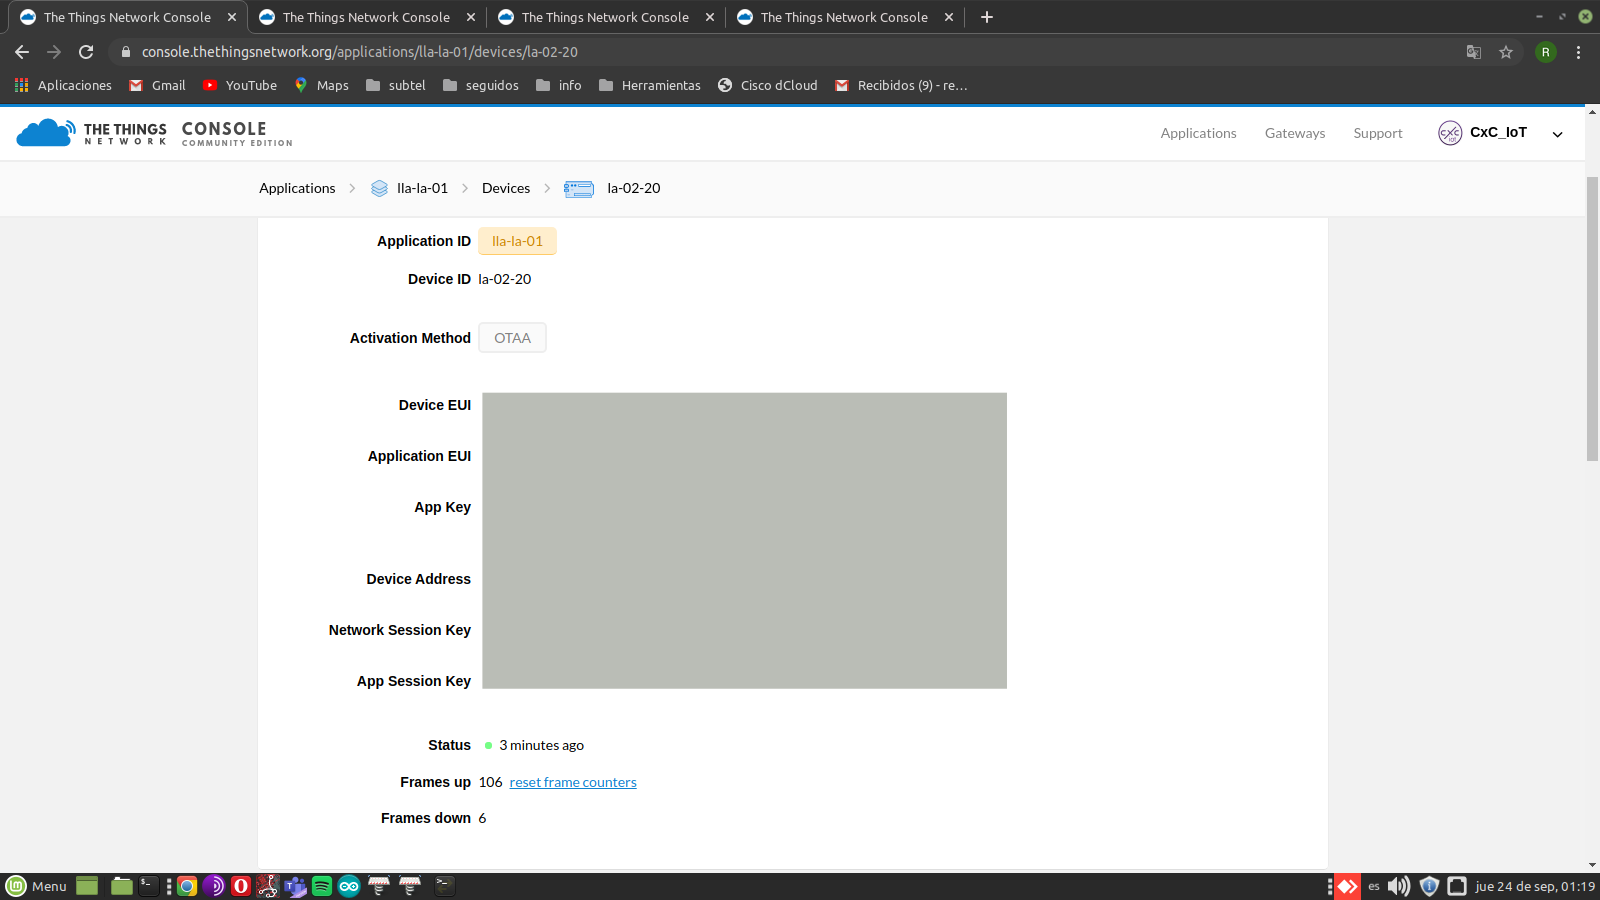Viewport: 1600px width, 900px height.
Task: Open Chrome three-dot menu
Action: (x=1578, y=52)
